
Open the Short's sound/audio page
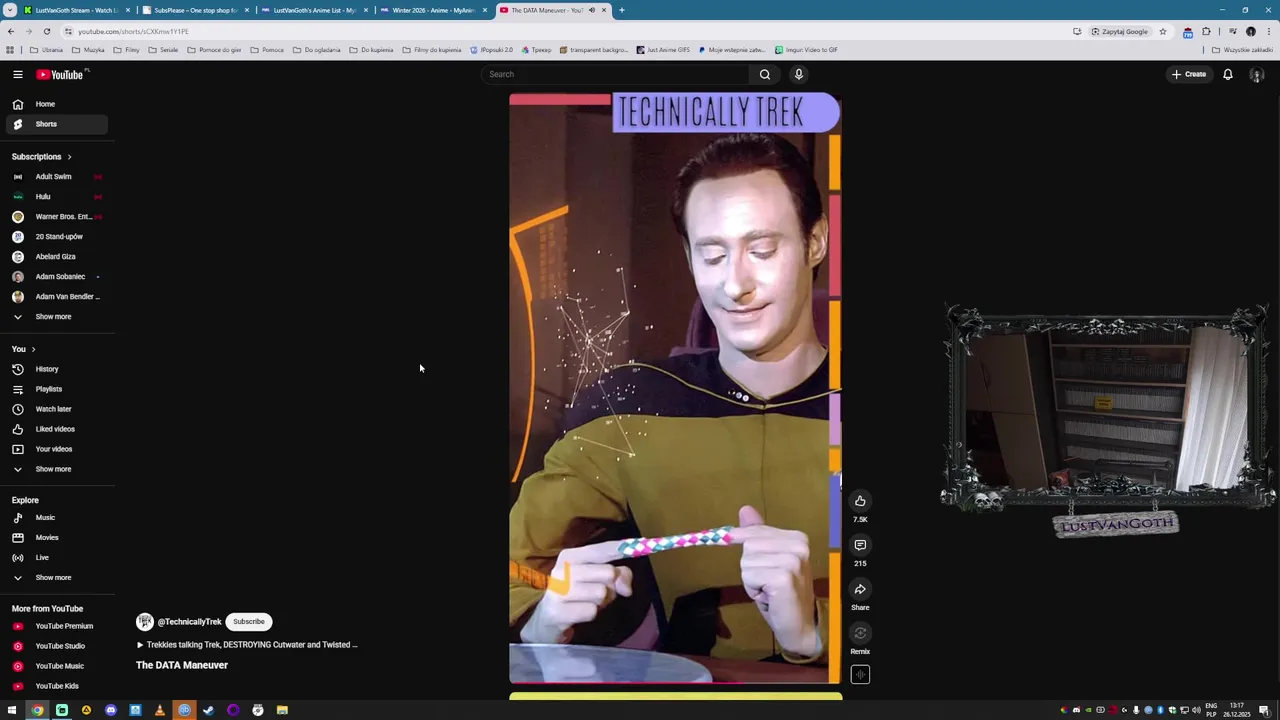[x=860, y=675]
